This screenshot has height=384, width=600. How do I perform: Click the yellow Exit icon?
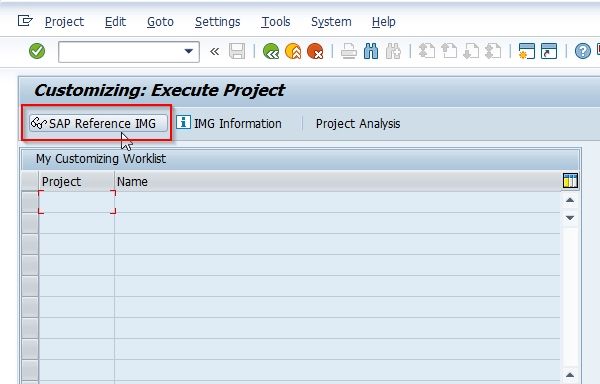pos(293,51)
